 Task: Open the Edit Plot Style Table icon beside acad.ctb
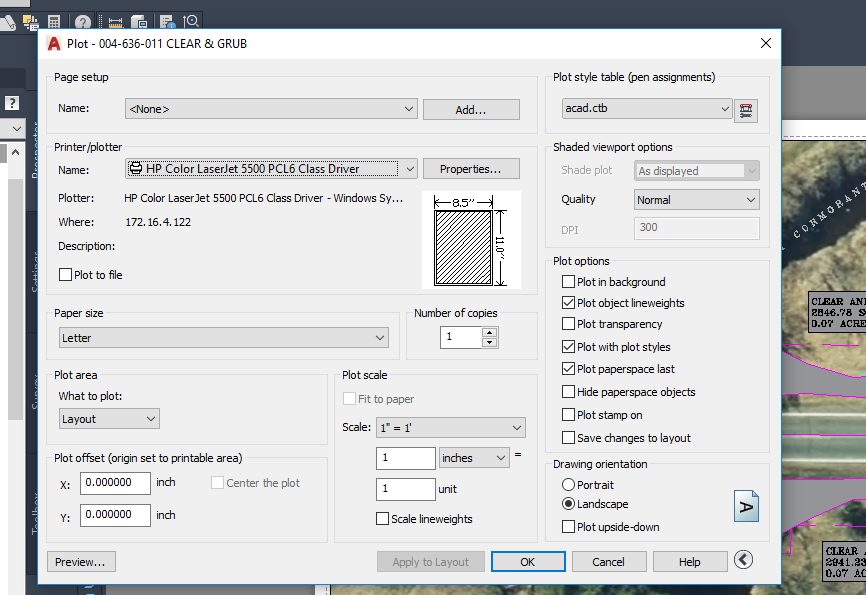pyautogui.click(x=745, y=110)
